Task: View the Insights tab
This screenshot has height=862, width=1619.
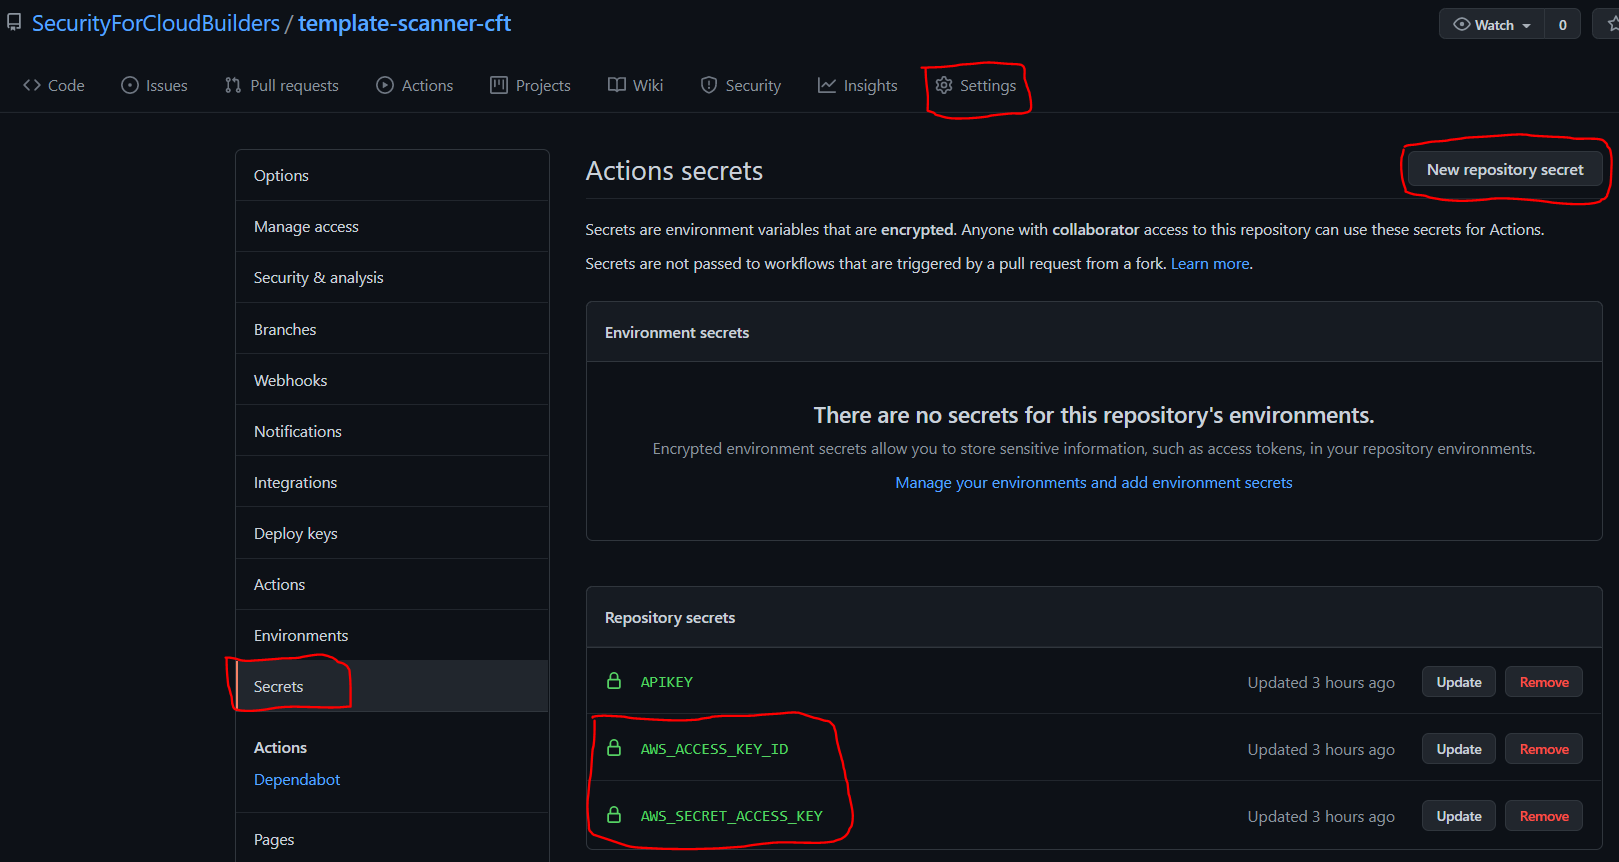Action: tap(858, 85)
